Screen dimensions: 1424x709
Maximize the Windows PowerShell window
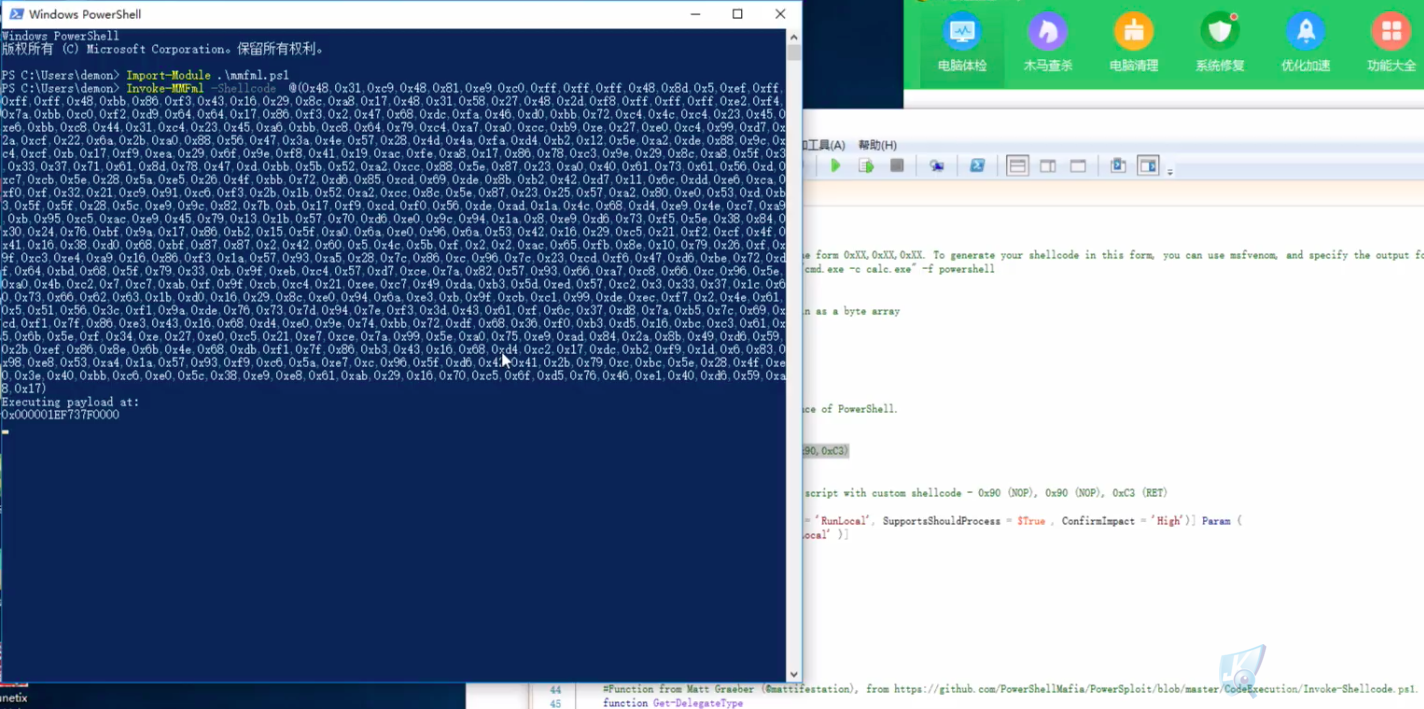click(x=737, y=14)
